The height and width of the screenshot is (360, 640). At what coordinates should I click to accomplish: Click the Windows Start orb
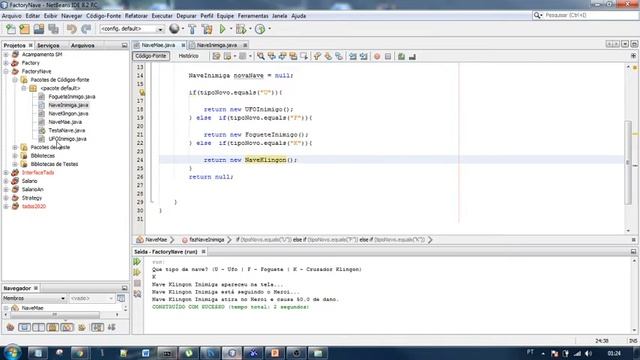[x=12, y=352]
